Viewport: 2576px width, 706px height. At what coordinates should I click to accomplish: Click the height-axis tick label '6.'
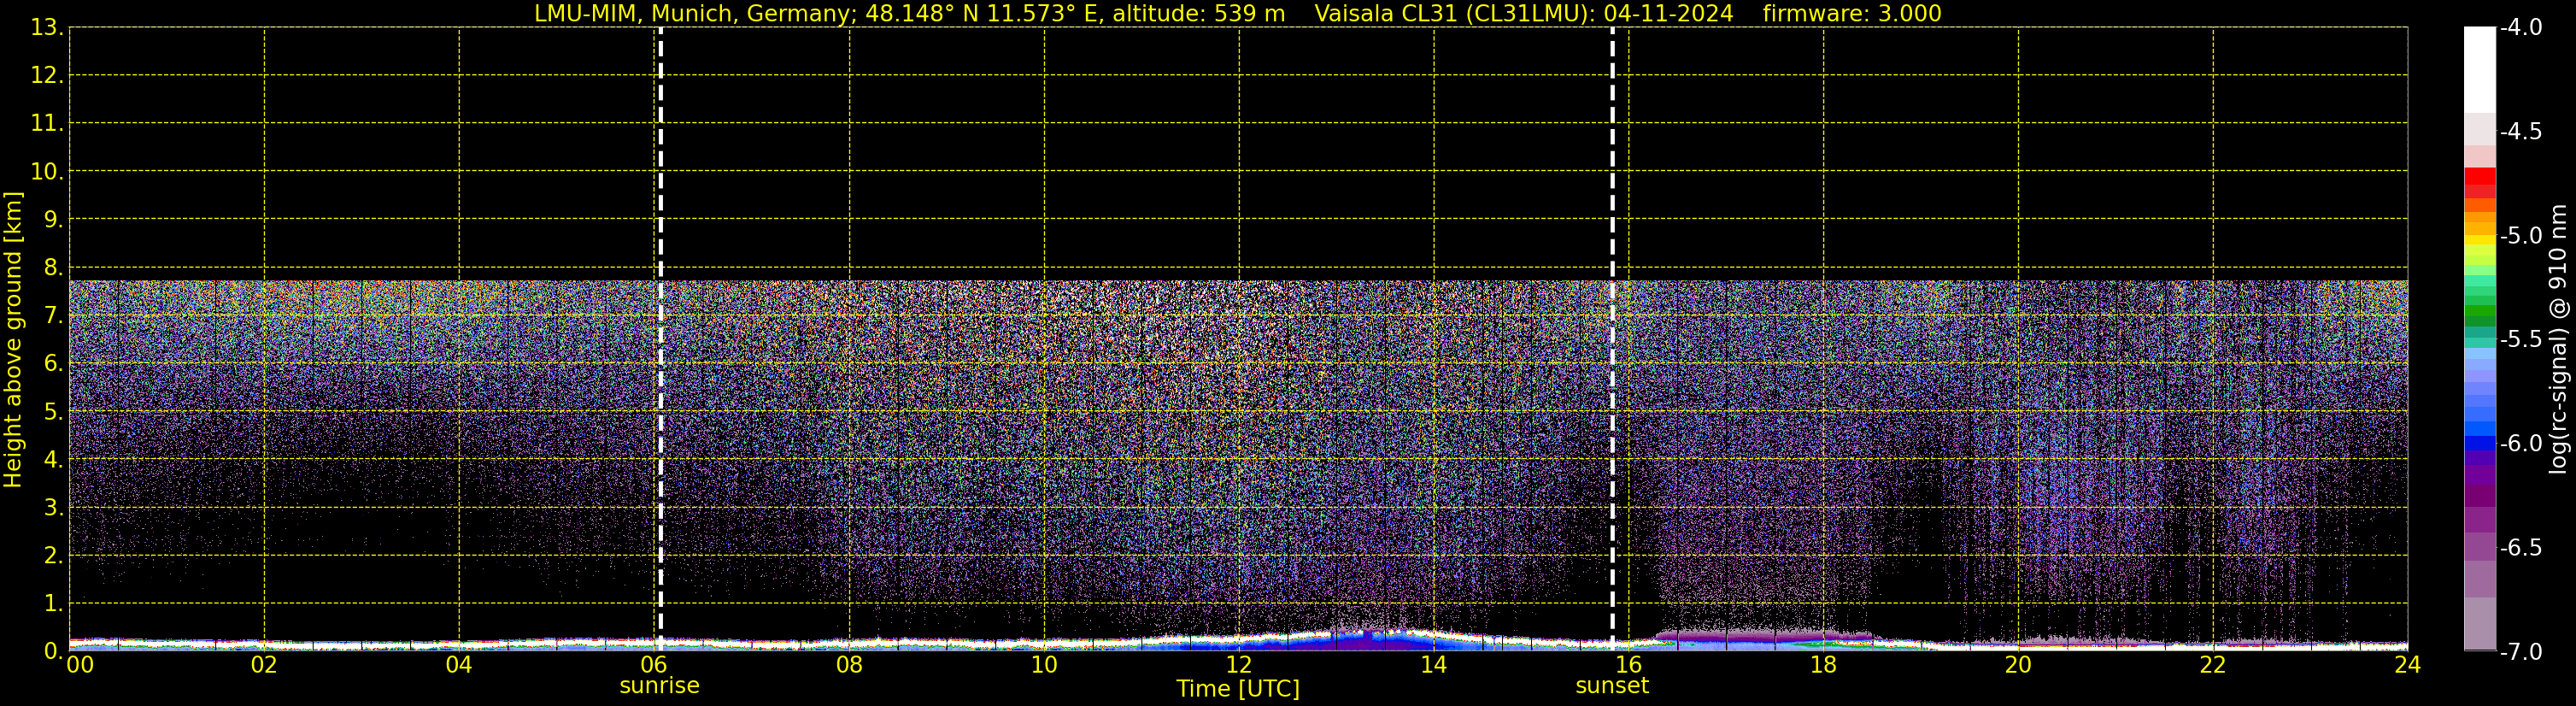(53, 363)
